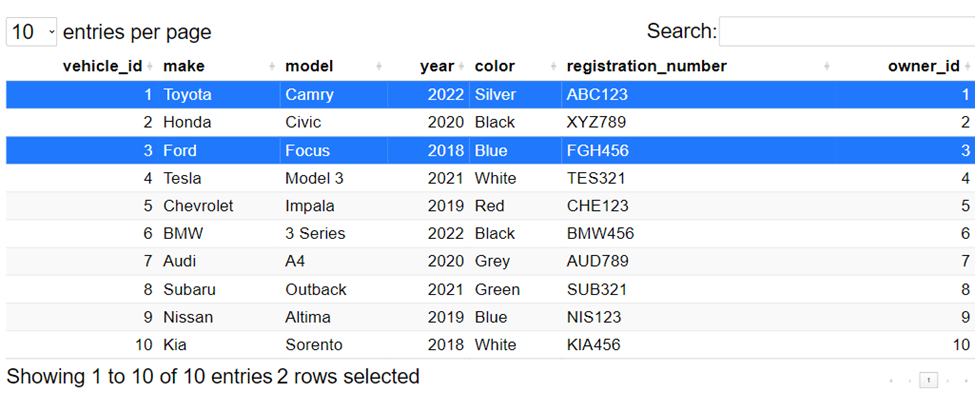This screenshot has height=412, width=975.
Task: Click the sort arrows beside vehicle_id header
Action: click(151, 66)
